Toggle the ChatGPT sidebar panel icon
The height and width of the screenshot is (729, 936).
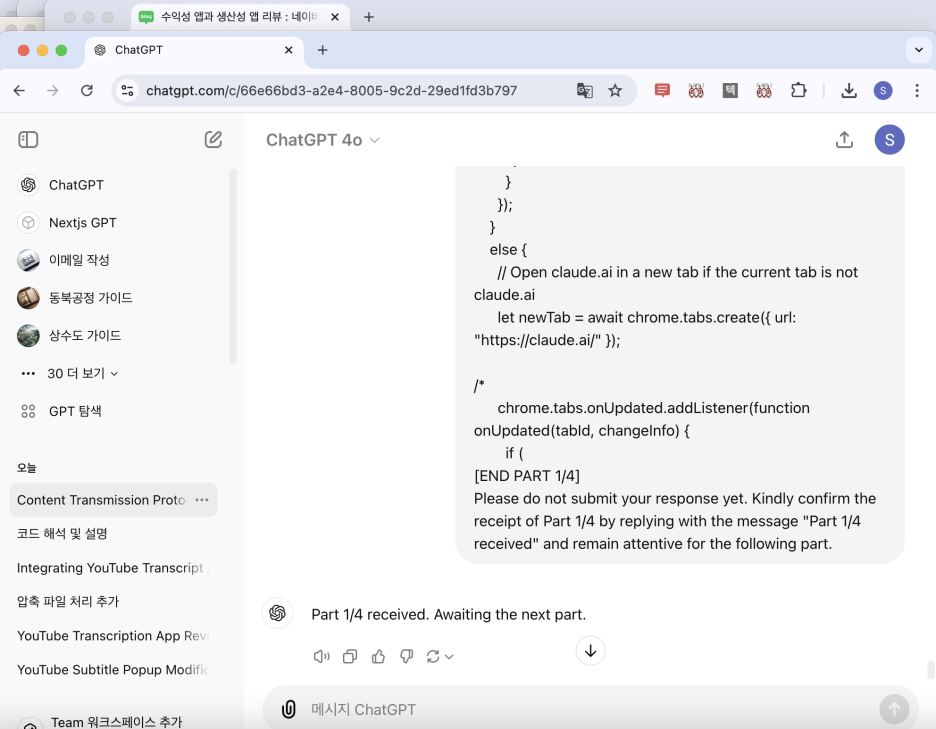28,140
